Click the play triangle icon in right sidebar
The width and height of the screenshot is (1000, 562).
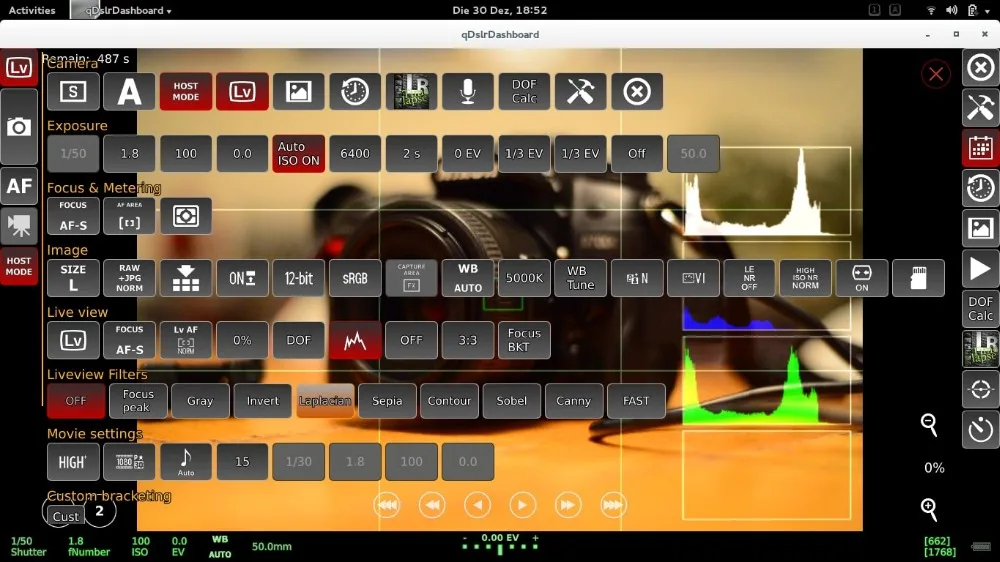(x=980, y=269)
